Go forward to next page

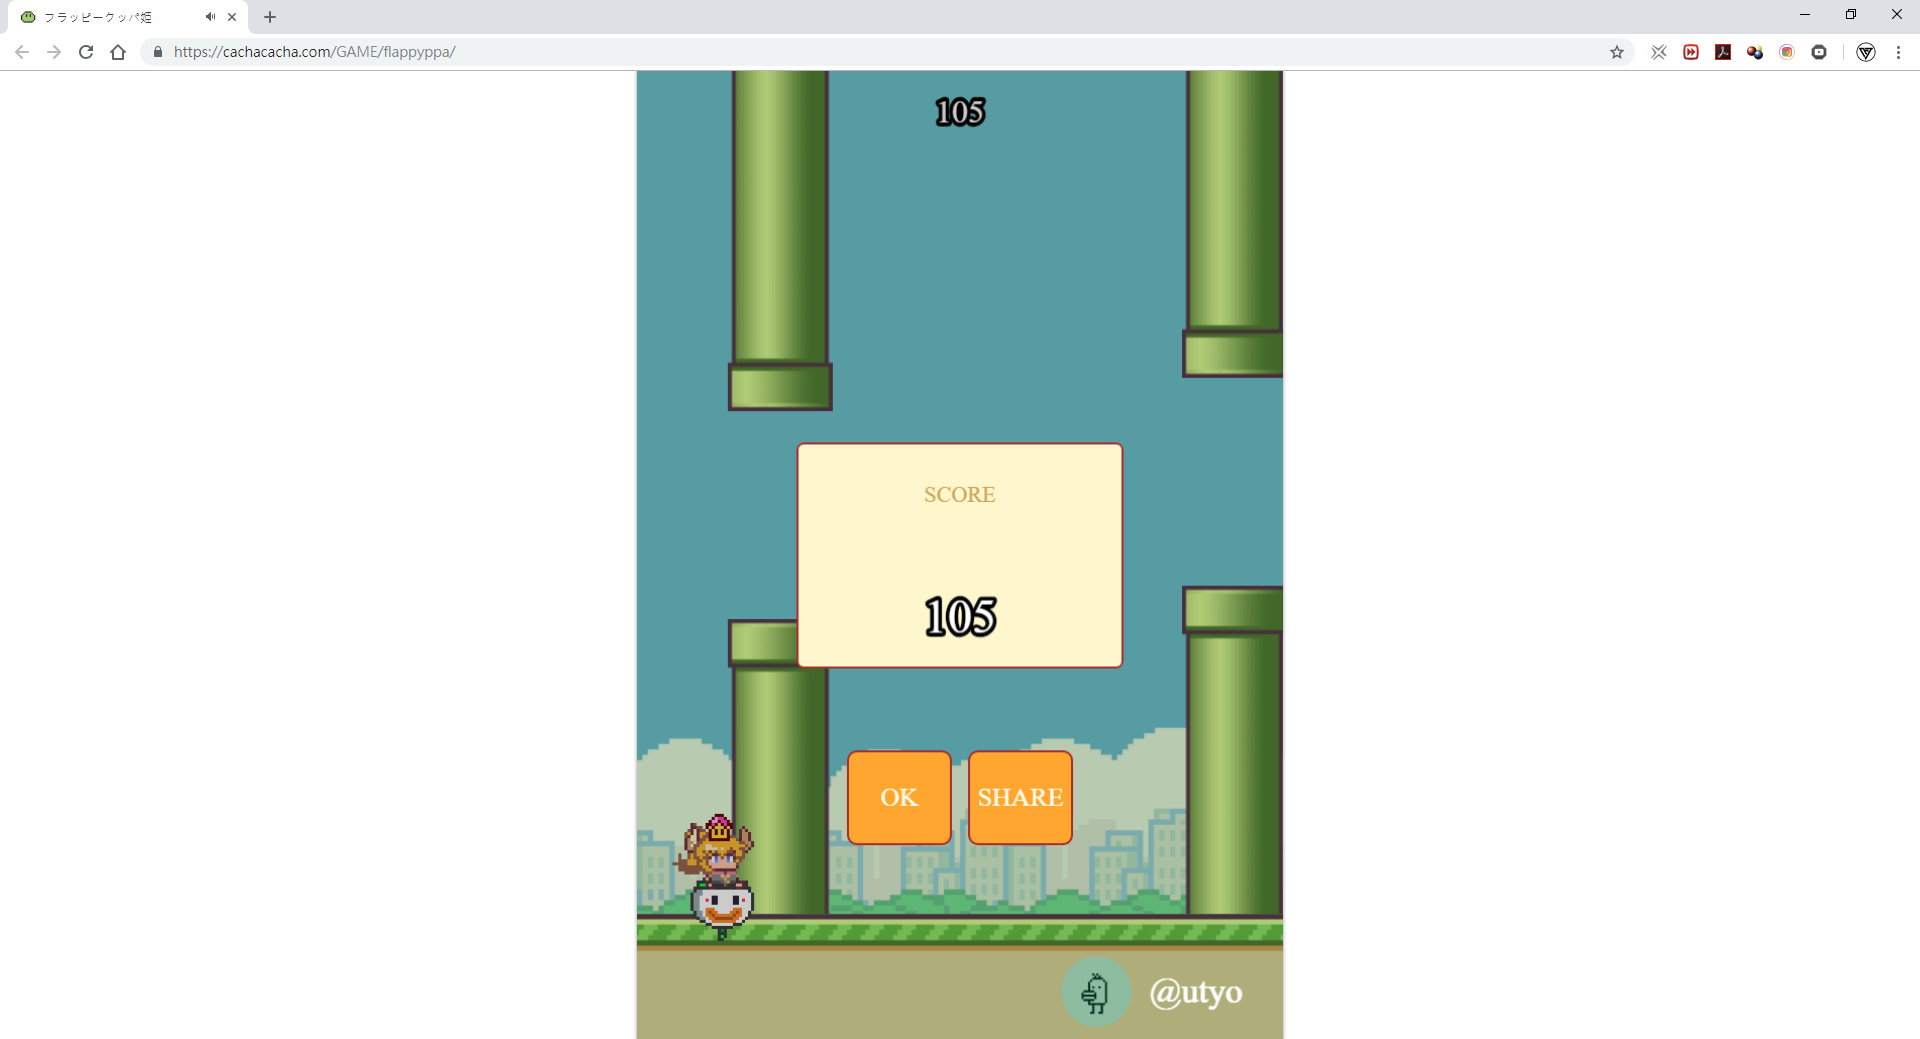pos(54,52)
